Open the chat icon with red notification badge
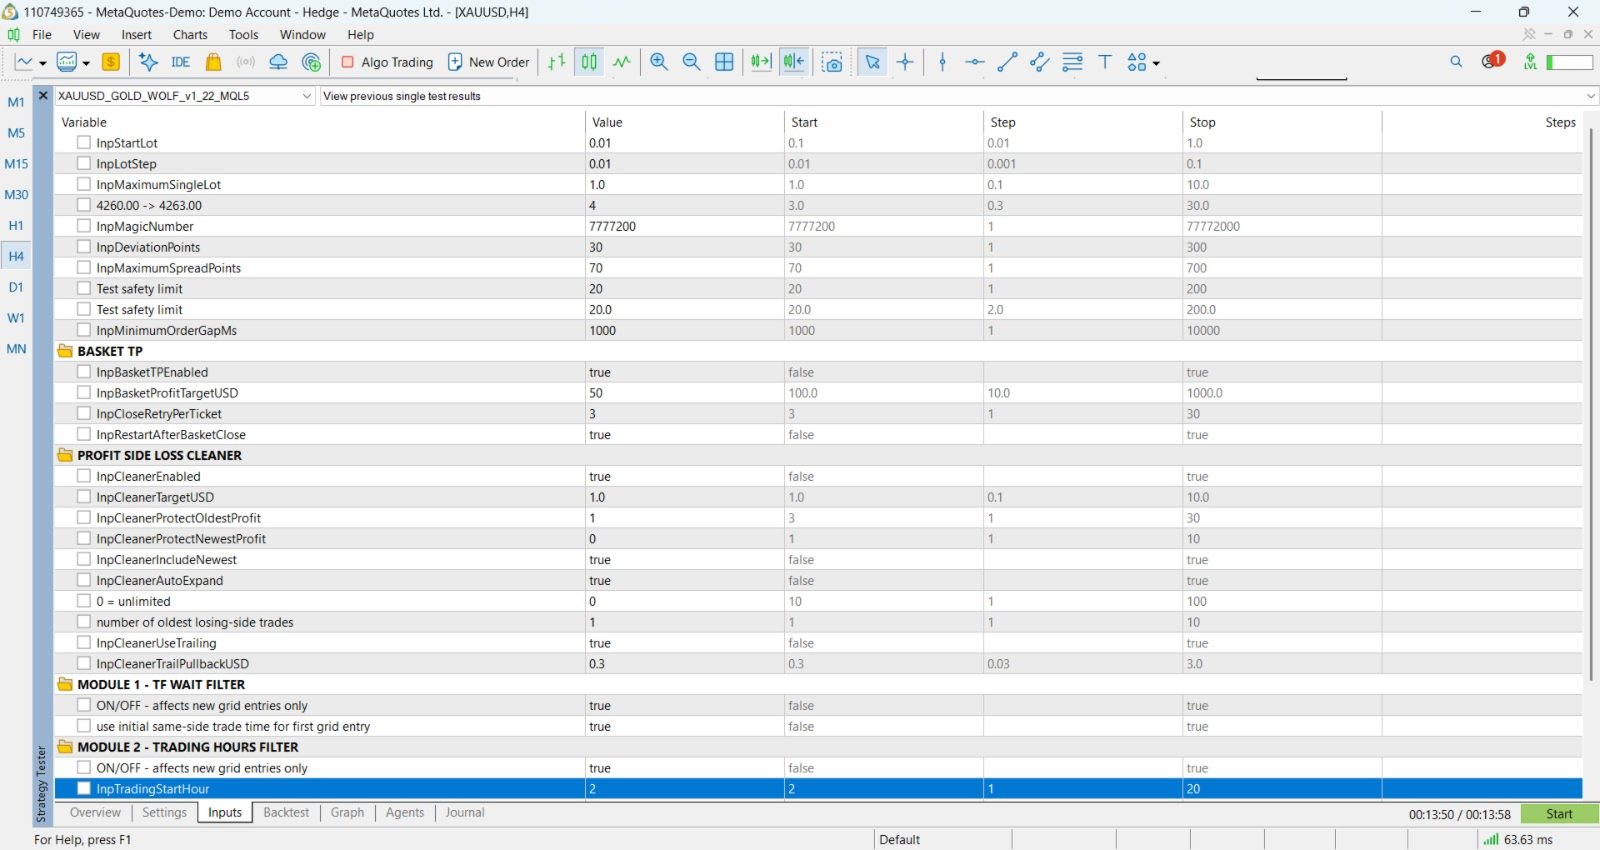 point(1493,61)
